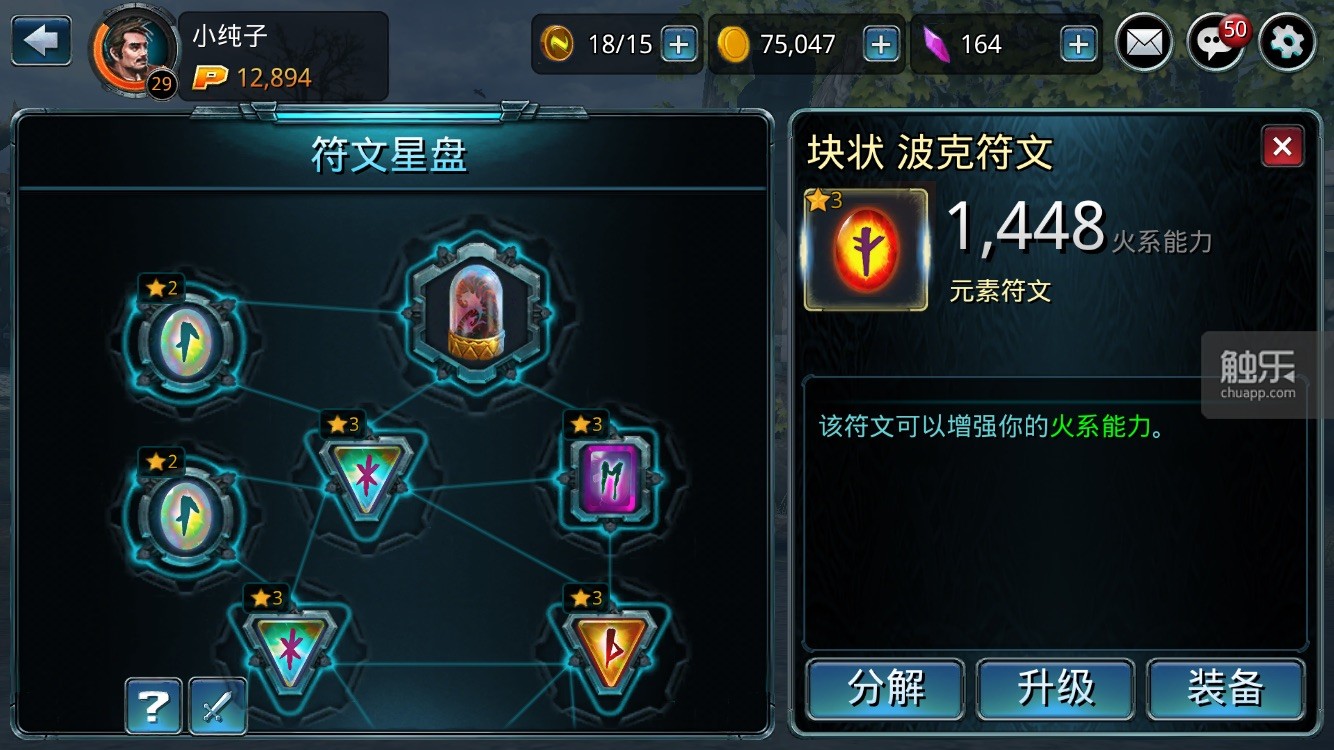Viewport: 1334px width, 750px height.
Task: Tap the back arrow button
Action: coord(41,41)
